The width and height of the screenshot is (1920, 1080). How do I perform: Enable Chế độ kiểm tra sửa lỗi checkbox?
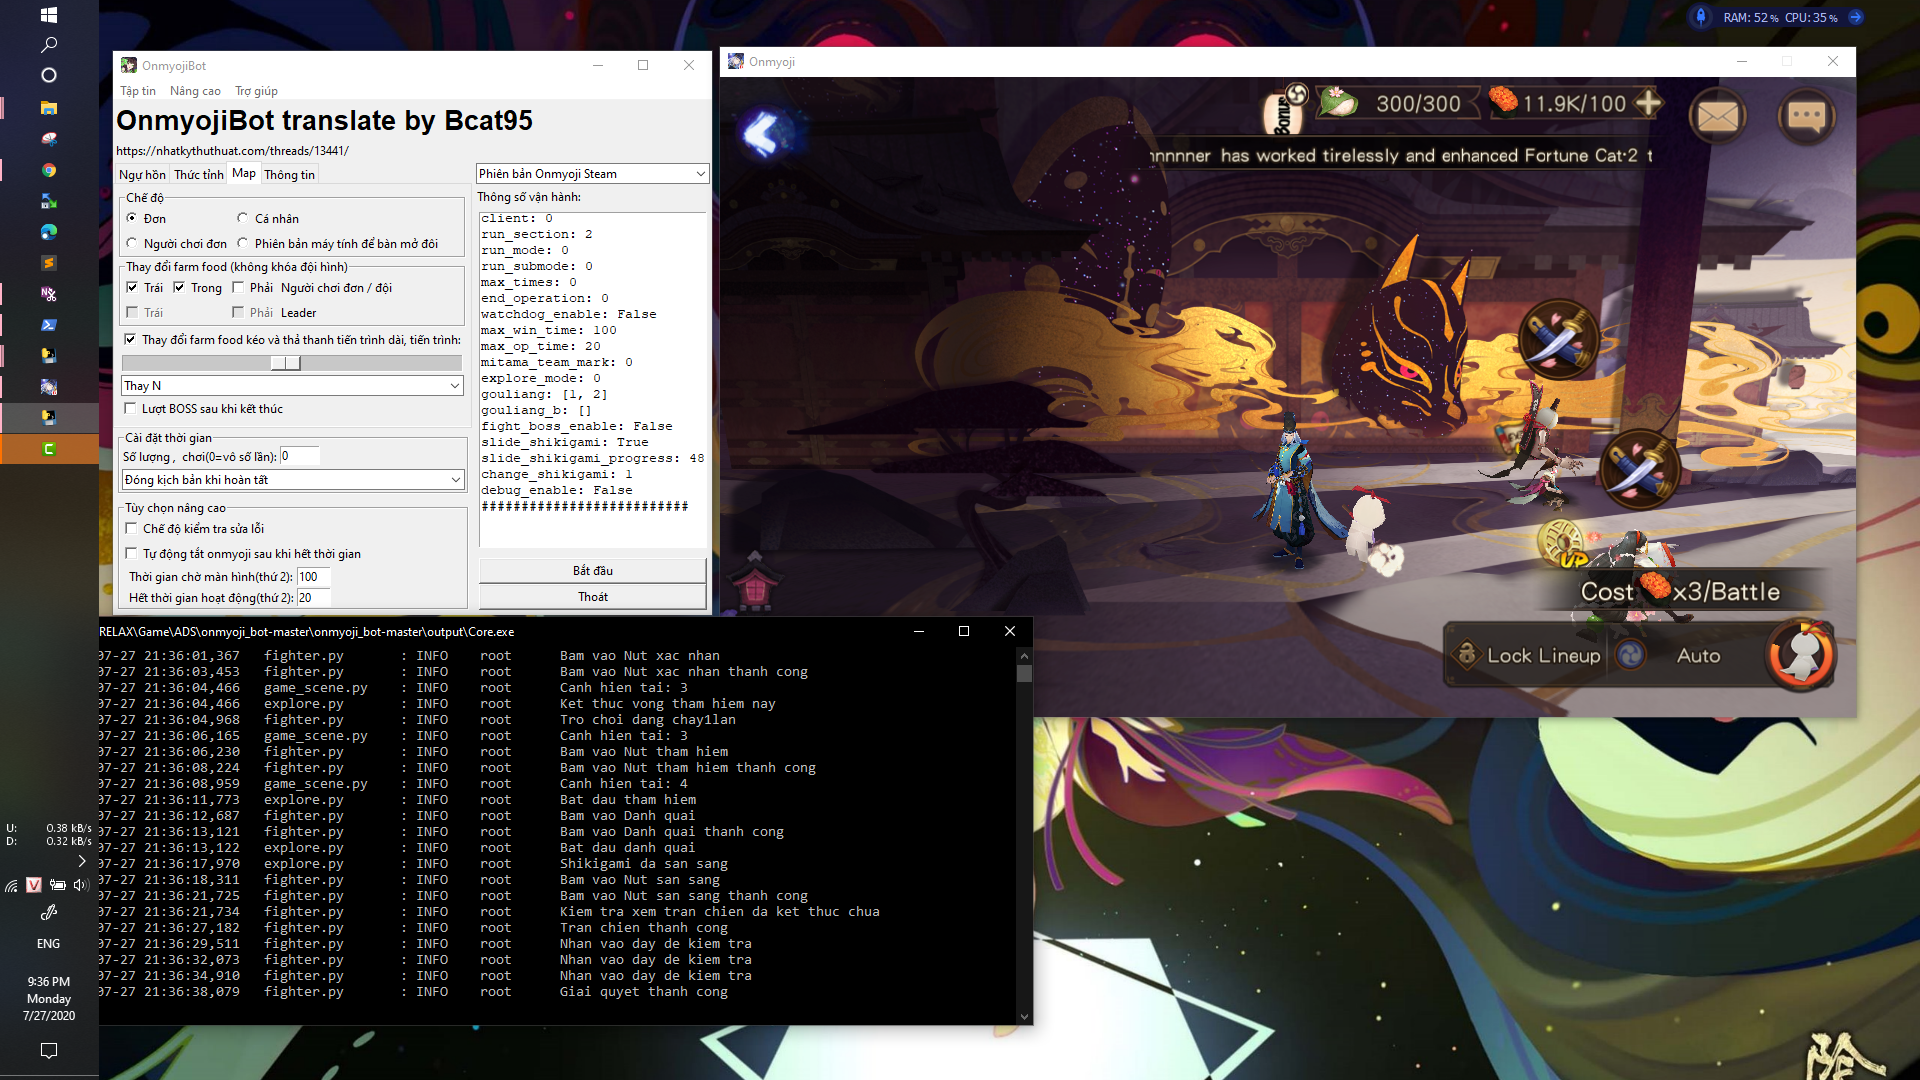tap(131, 529)
